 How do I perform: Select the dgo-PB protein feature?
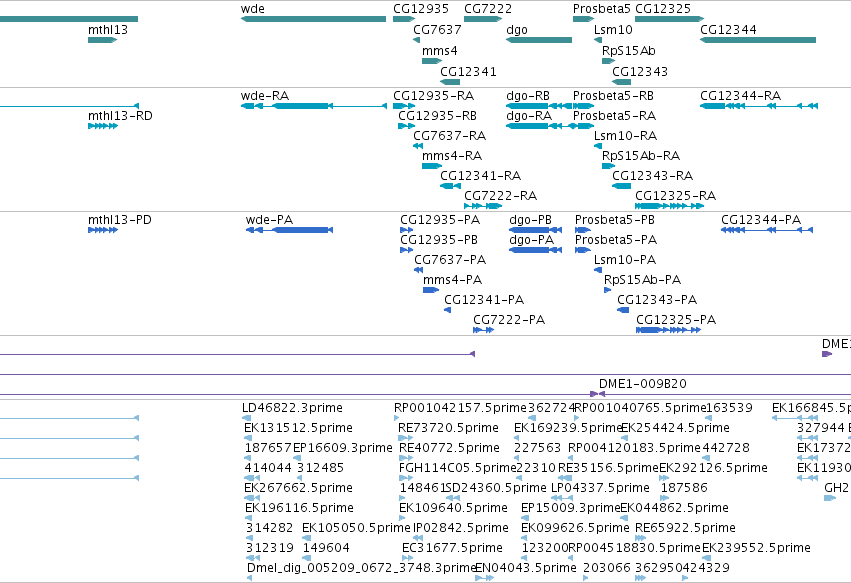pos(535,230)
